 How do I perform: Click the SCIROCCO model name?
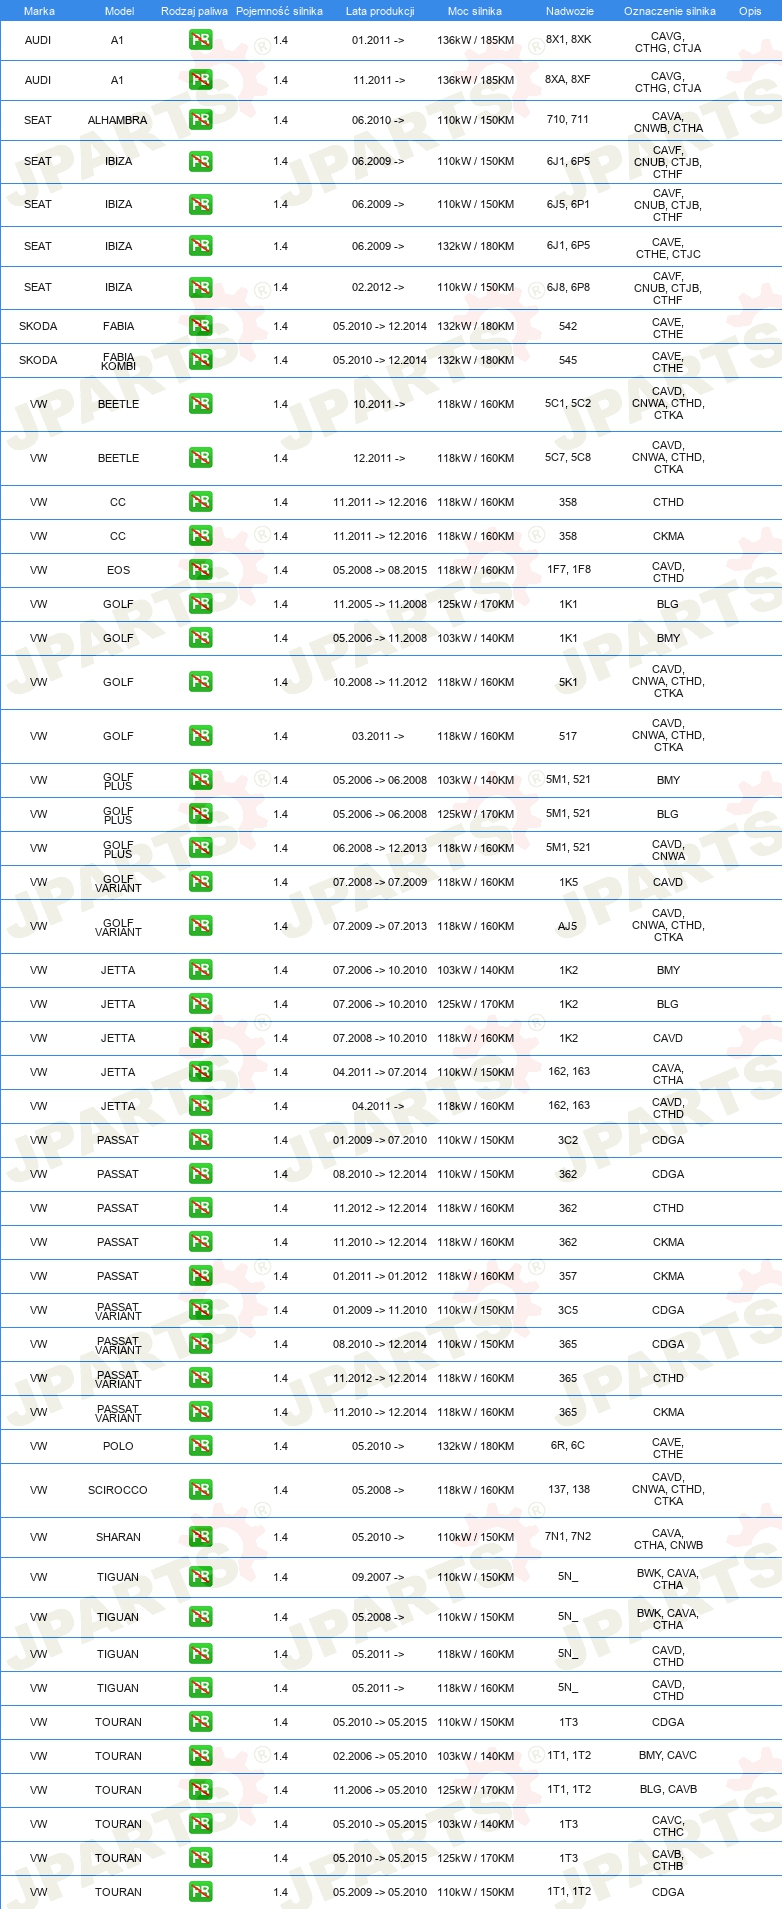[x=117, y=1490]
